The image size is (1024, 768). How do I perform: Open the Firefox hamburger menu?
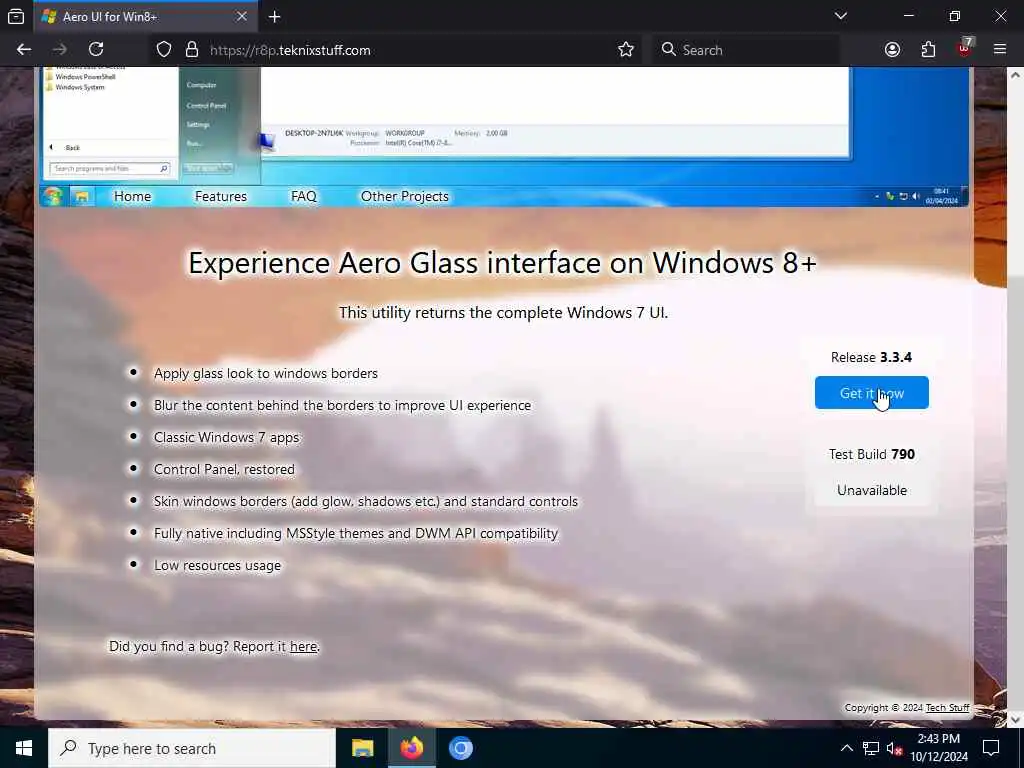pos(1000,50)
